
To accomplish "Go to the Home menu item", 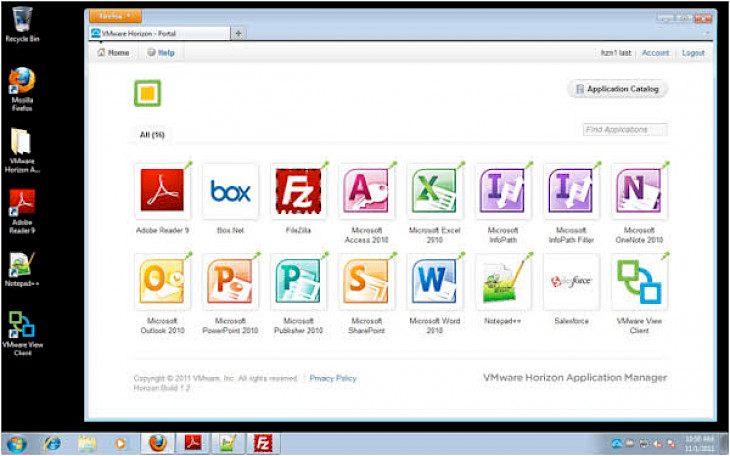I will [x=114, y=53].
